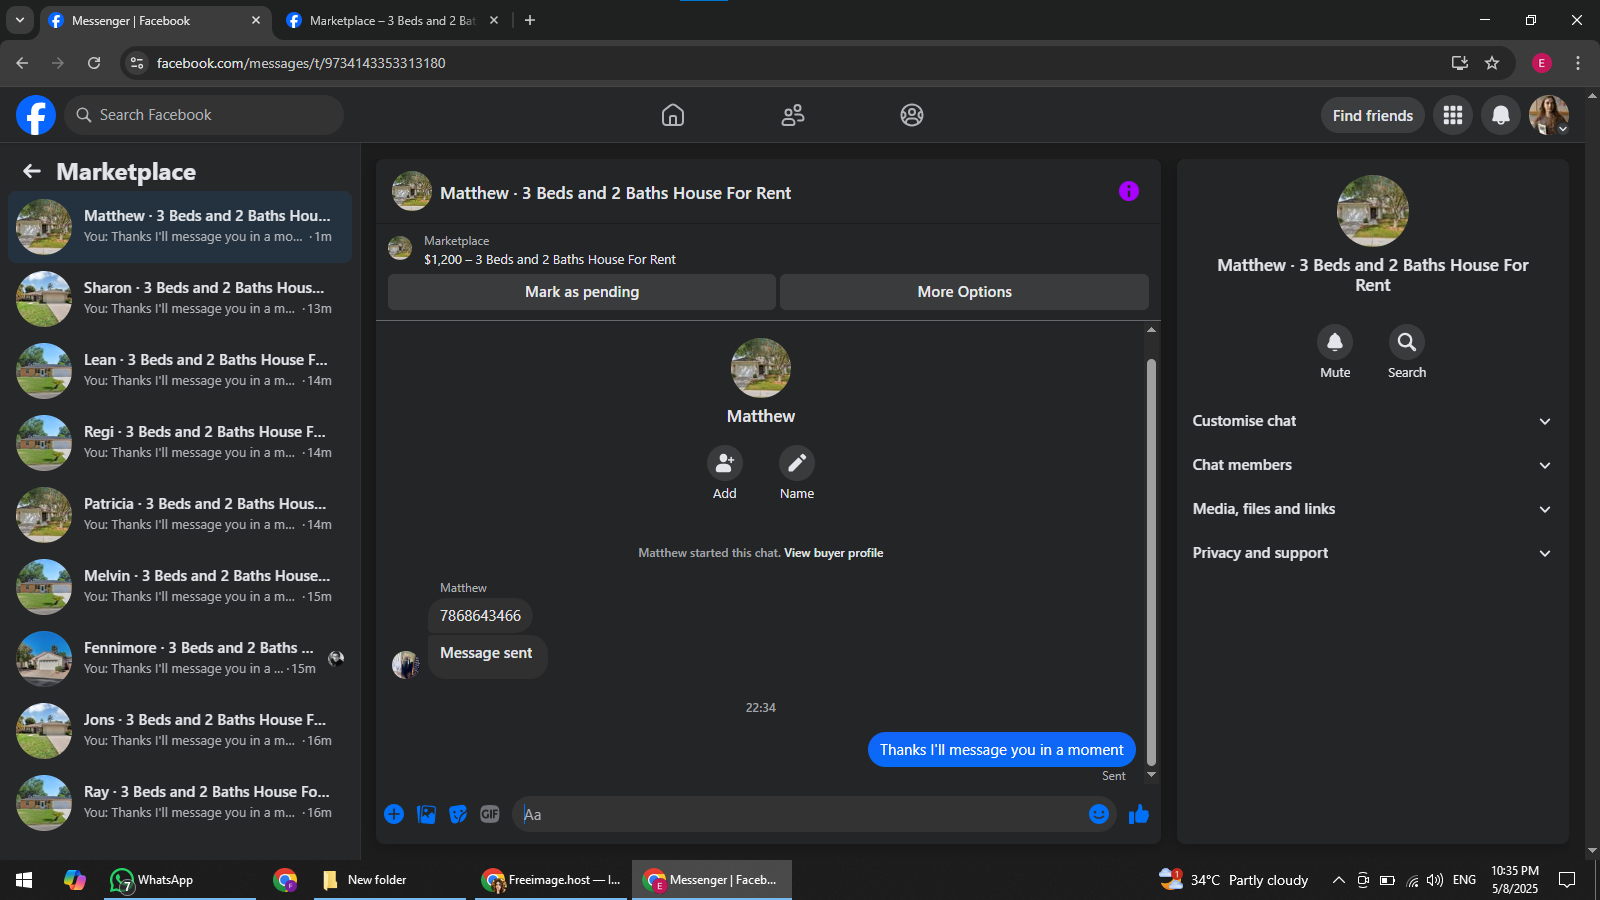Screen dimensions: 1600x900
Task: Focus the Search Facebook field
Action: (x=204, y=115)
